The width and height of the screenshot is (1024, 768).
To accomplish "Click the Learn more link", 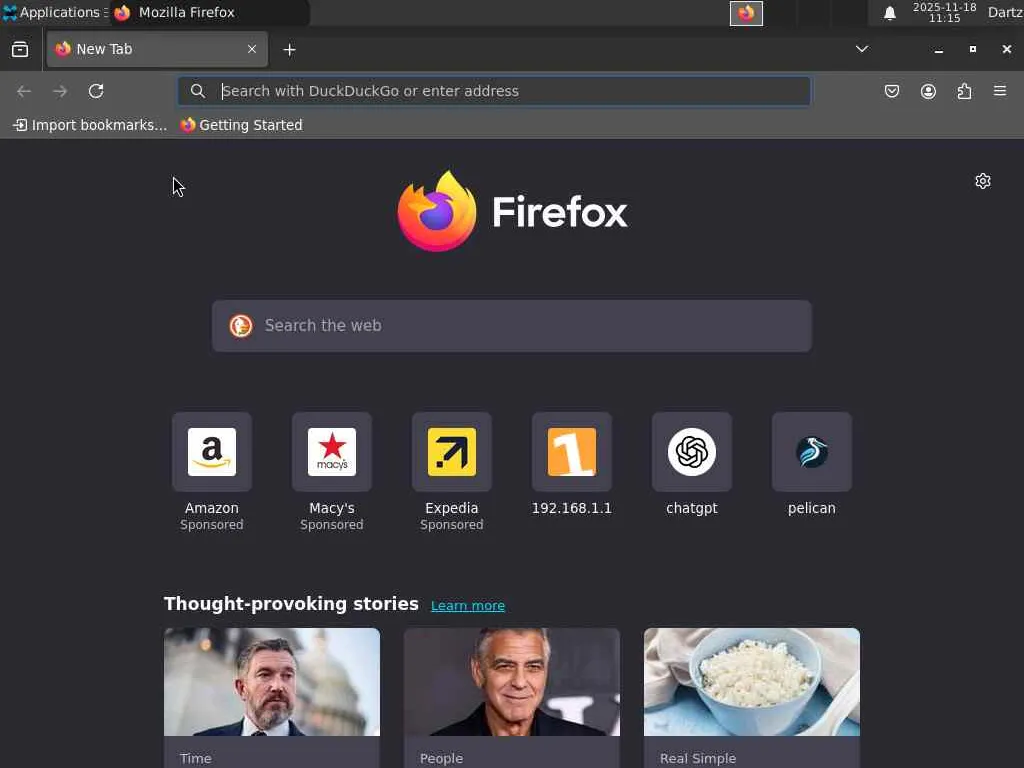I will coord(468,606).
